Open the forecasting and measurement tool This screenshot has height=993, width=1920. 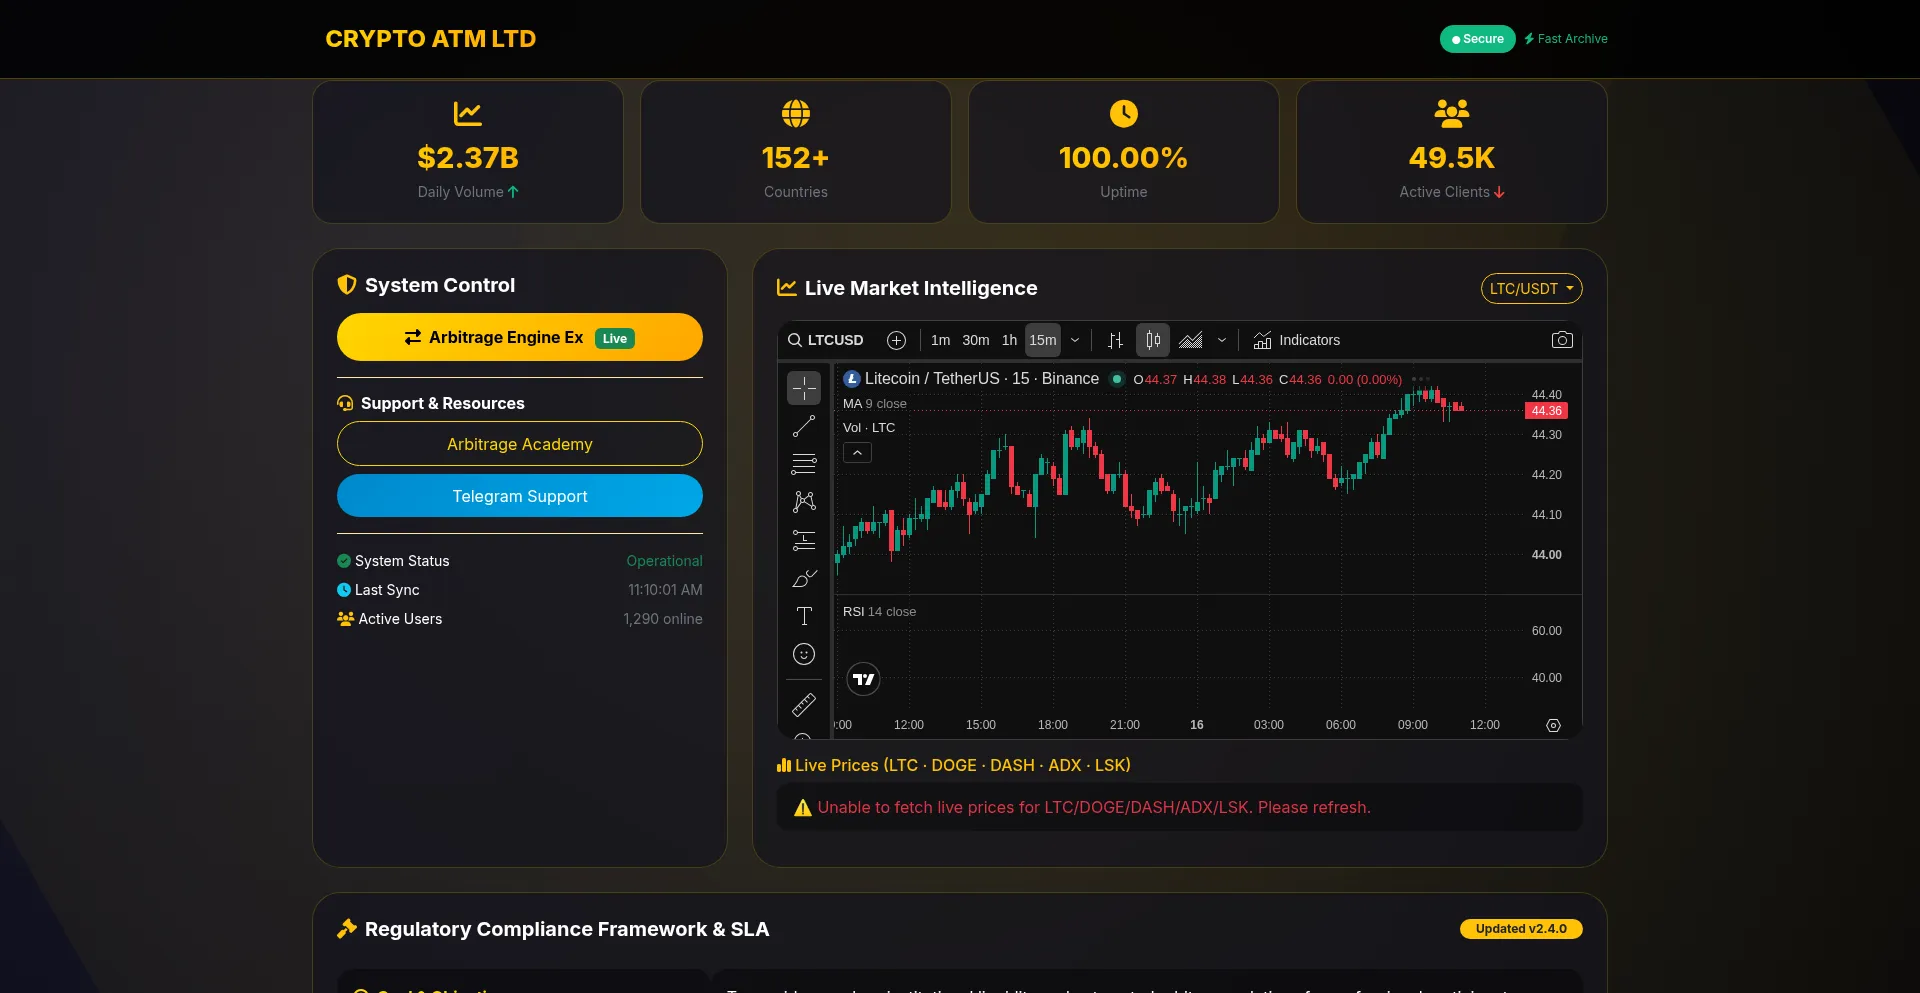804,540
